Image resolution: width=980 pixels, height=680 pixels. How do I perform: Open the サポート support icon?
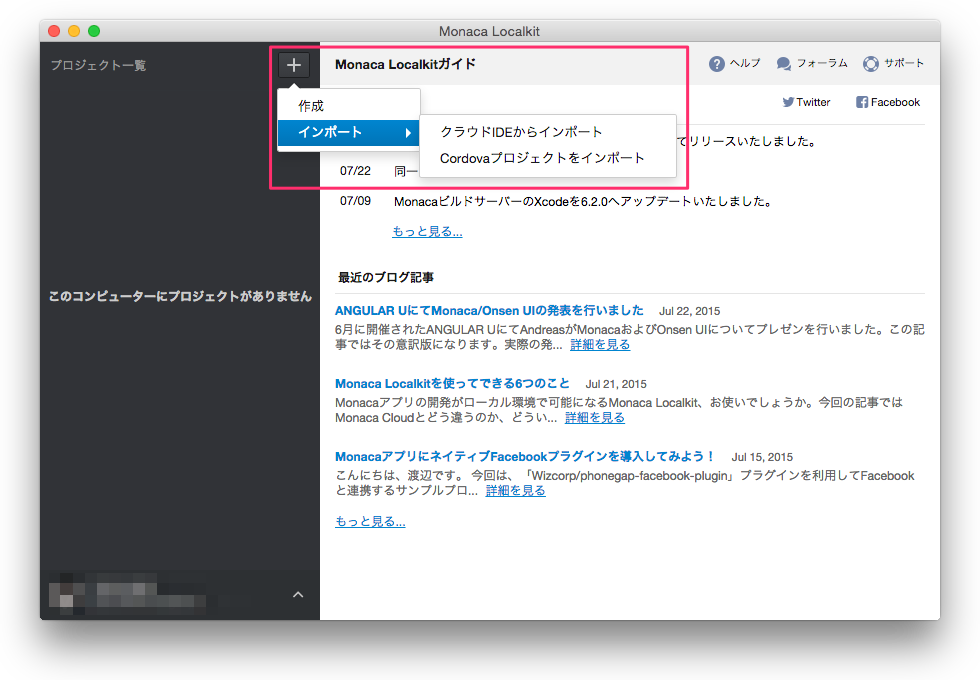870,64
